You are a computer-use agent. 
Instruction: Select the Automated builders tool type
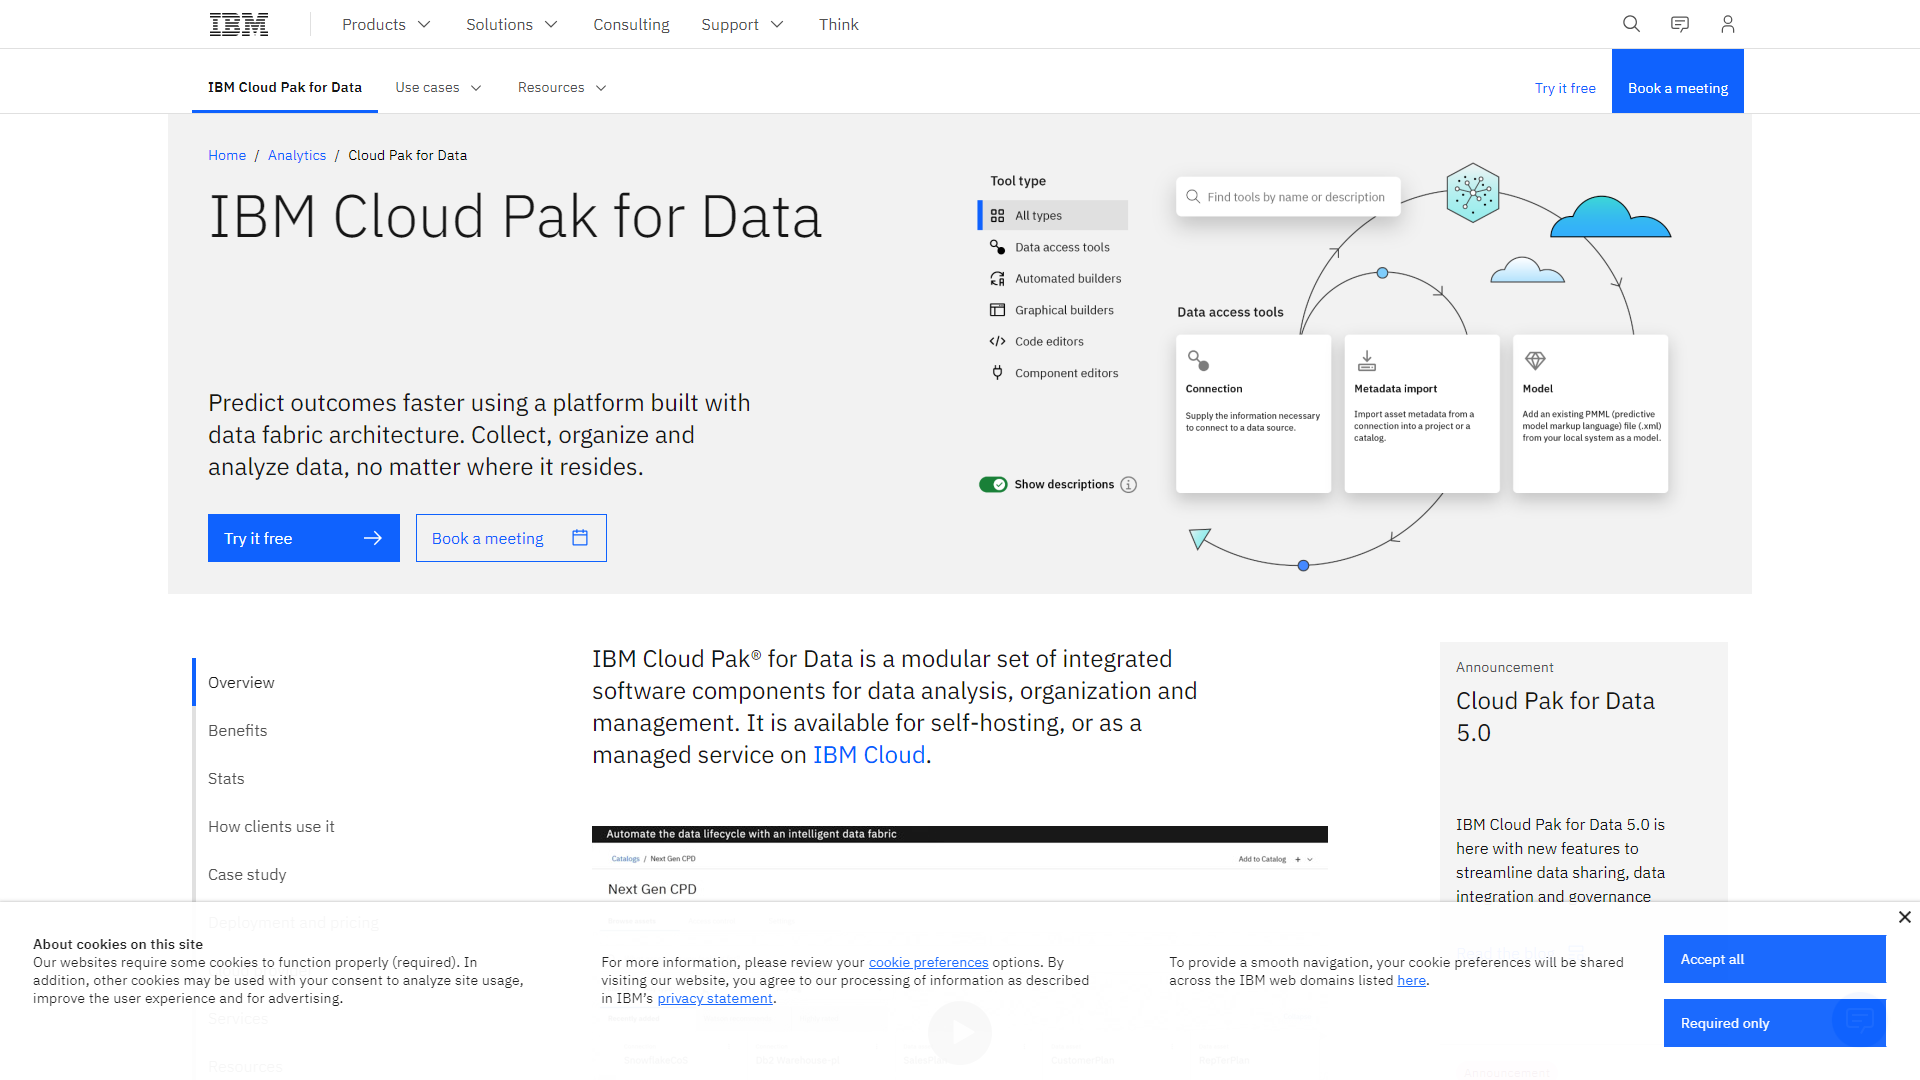[1068, 278]
